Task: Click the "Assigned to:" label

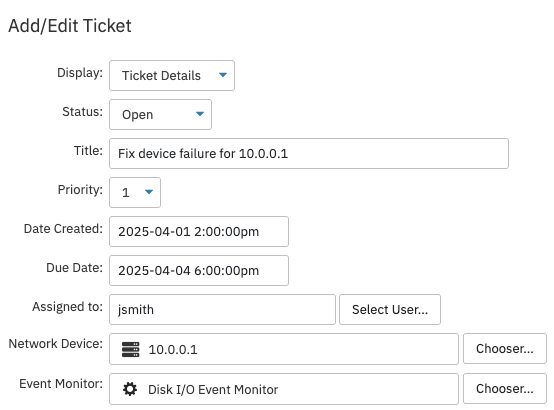Action: point(67,306)
